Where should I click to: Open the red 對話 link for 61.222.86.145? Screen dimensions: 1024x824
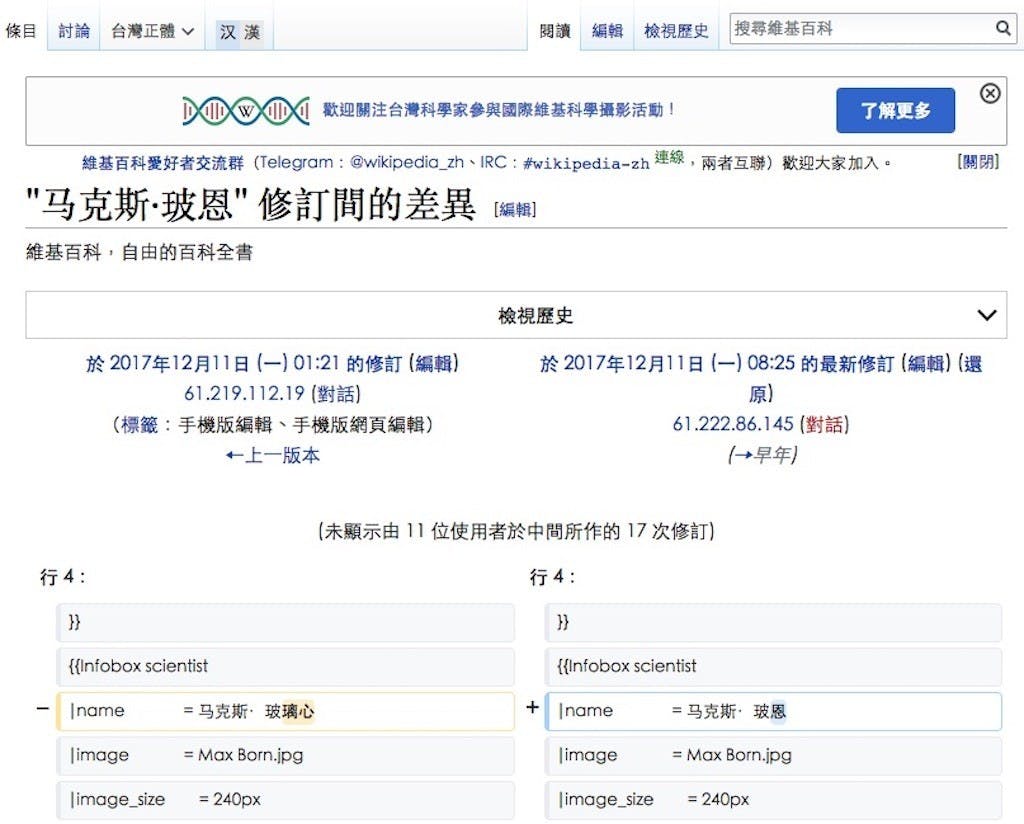[x=824, y=424]
